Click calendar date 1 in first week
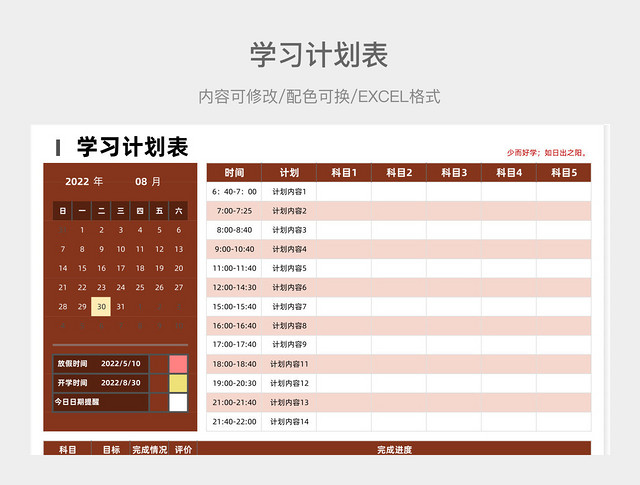640x485 pixels. (82, 230)
